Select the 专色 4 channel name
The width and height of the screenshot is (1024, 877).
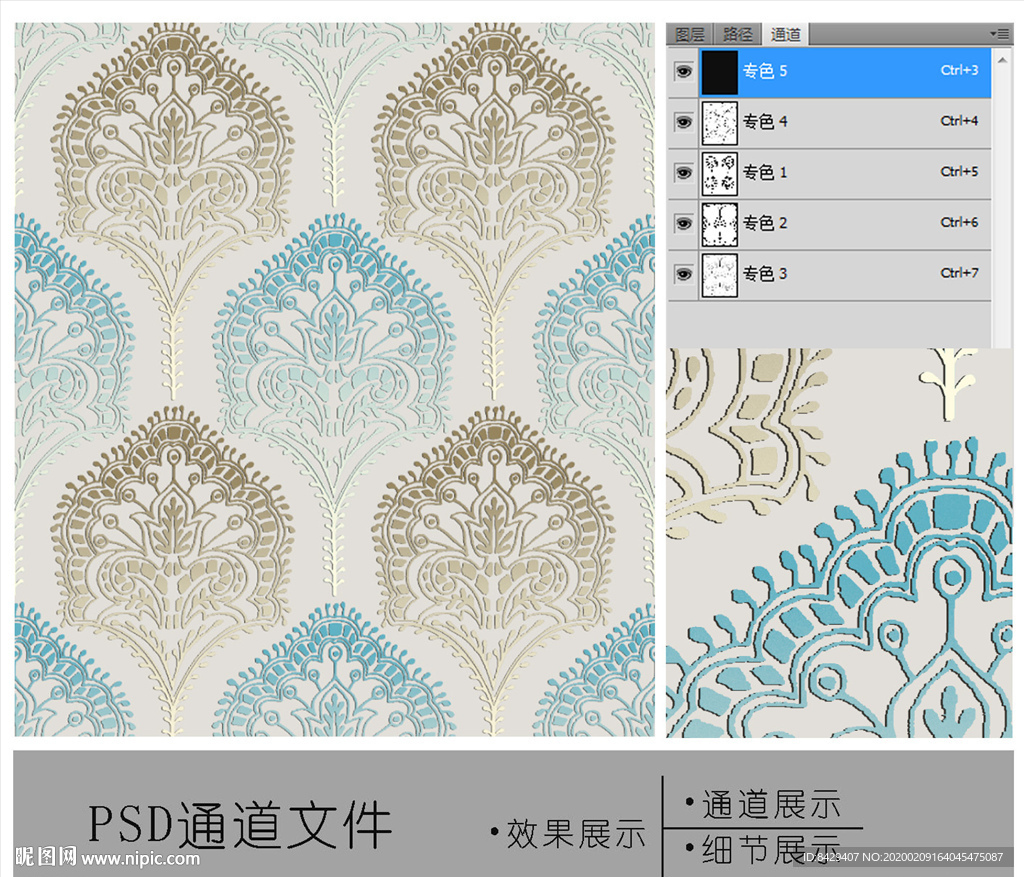[x=765, y=121]
